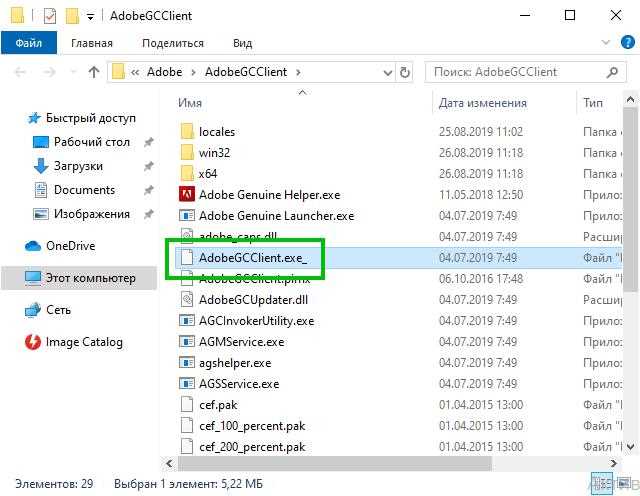Sort by Дата изменения column header

click(x=482, y=103)
